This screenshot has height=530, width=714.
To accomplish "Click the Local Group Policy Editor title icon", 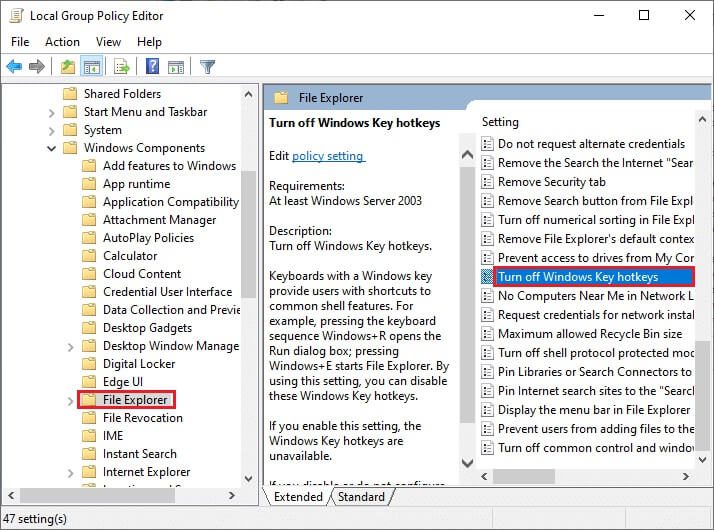I will coord(16,15).
